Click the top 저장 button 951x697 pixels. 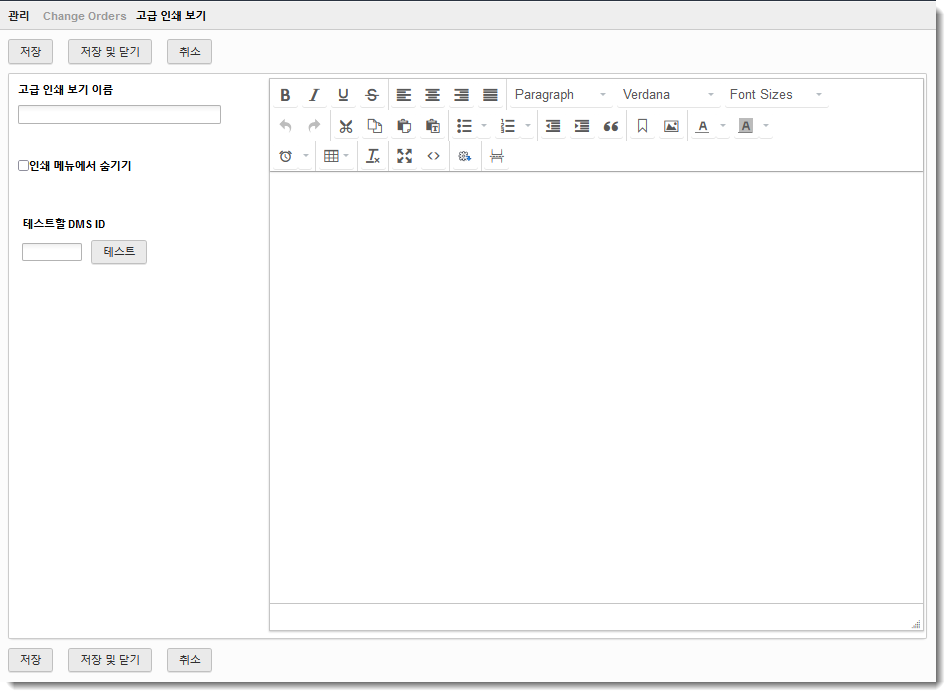(30, 52)
